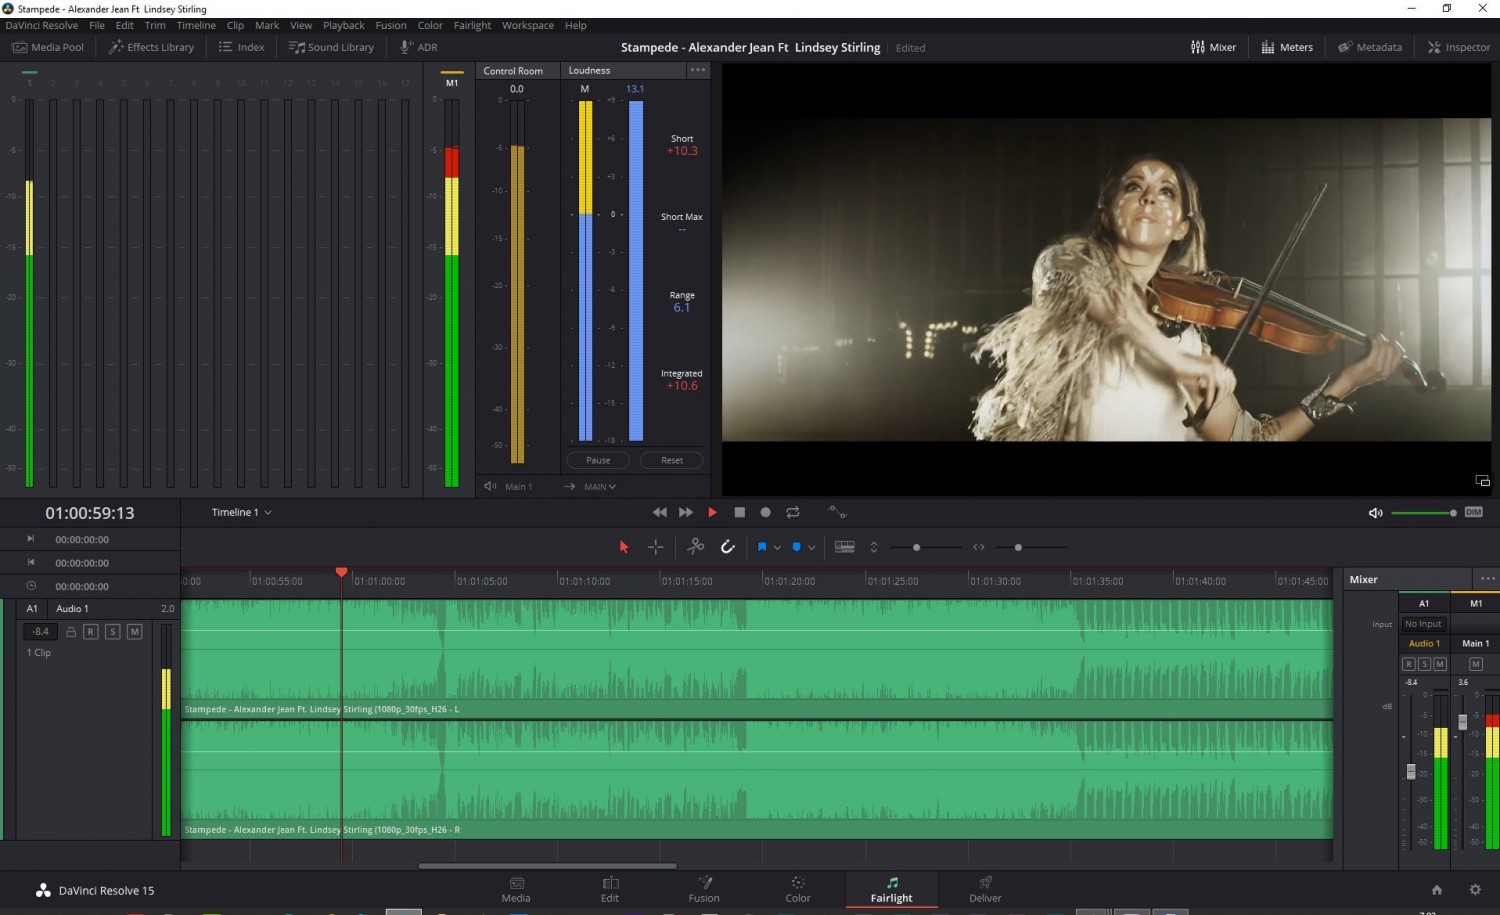Toggle the DIM button

coord(1474,512)
